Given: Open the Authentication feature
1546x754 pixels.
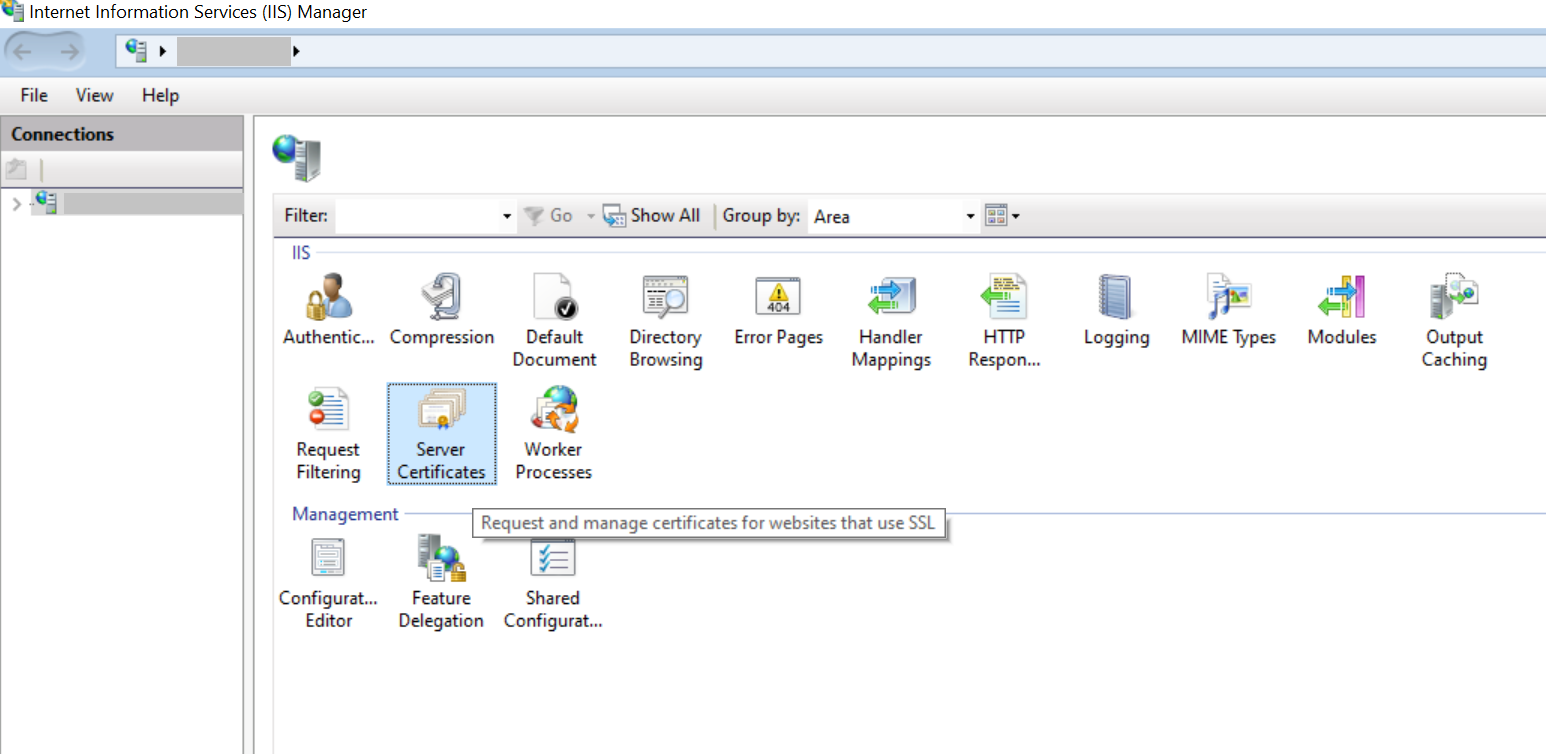Looking at the screenshot, I should click(x=328, y=310).
